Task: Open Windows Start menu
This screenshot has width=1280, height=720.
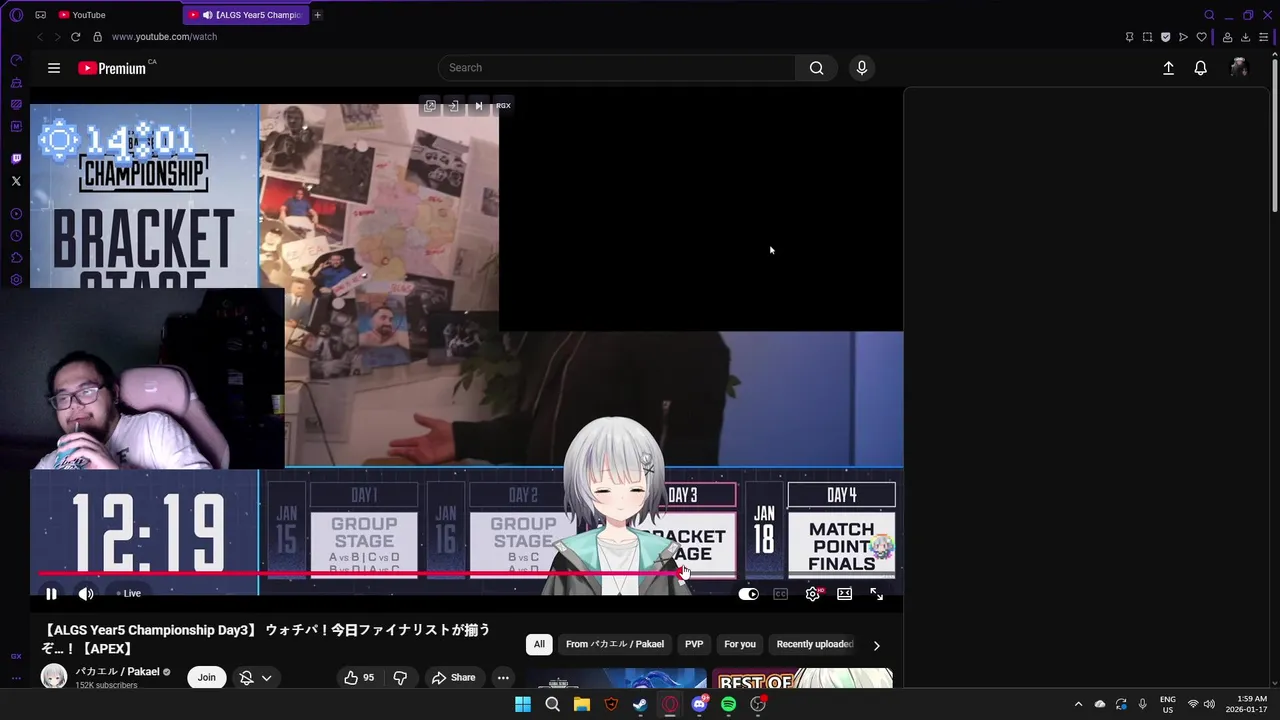Action: (x=523, y=704)
